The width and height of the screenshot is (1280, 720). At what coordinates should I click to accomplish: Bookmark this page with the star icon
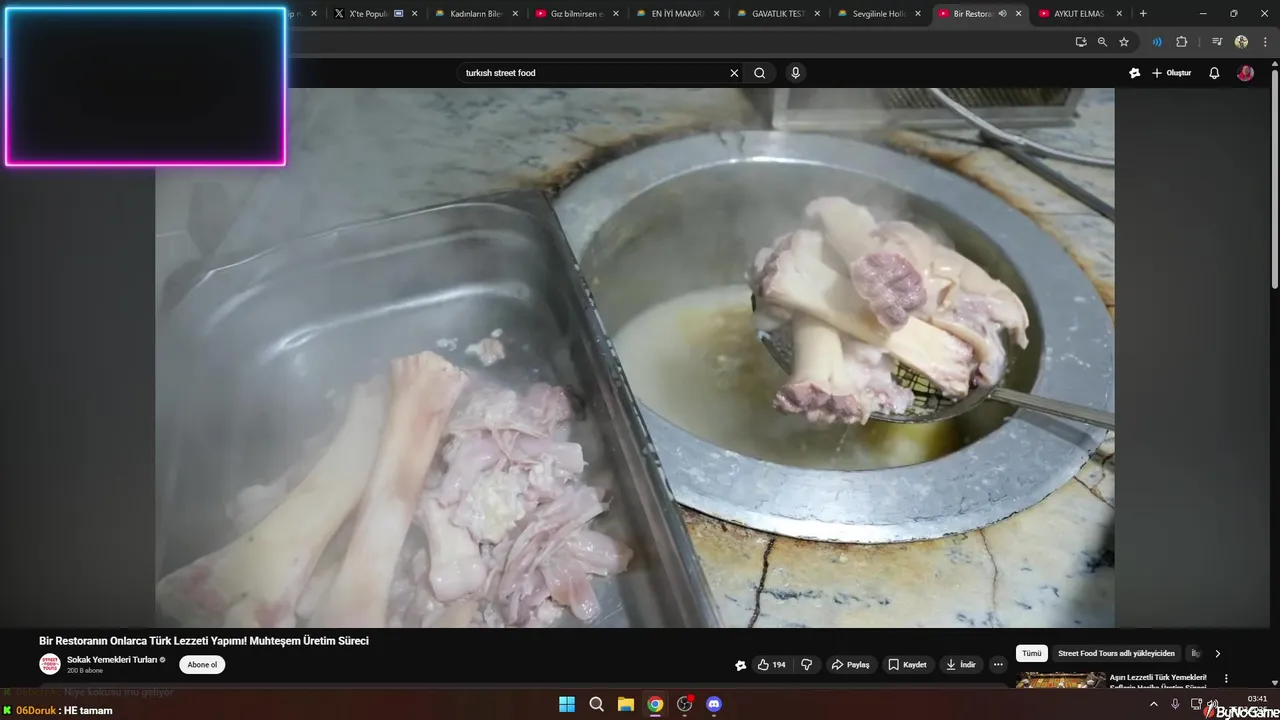(1124, 42)
